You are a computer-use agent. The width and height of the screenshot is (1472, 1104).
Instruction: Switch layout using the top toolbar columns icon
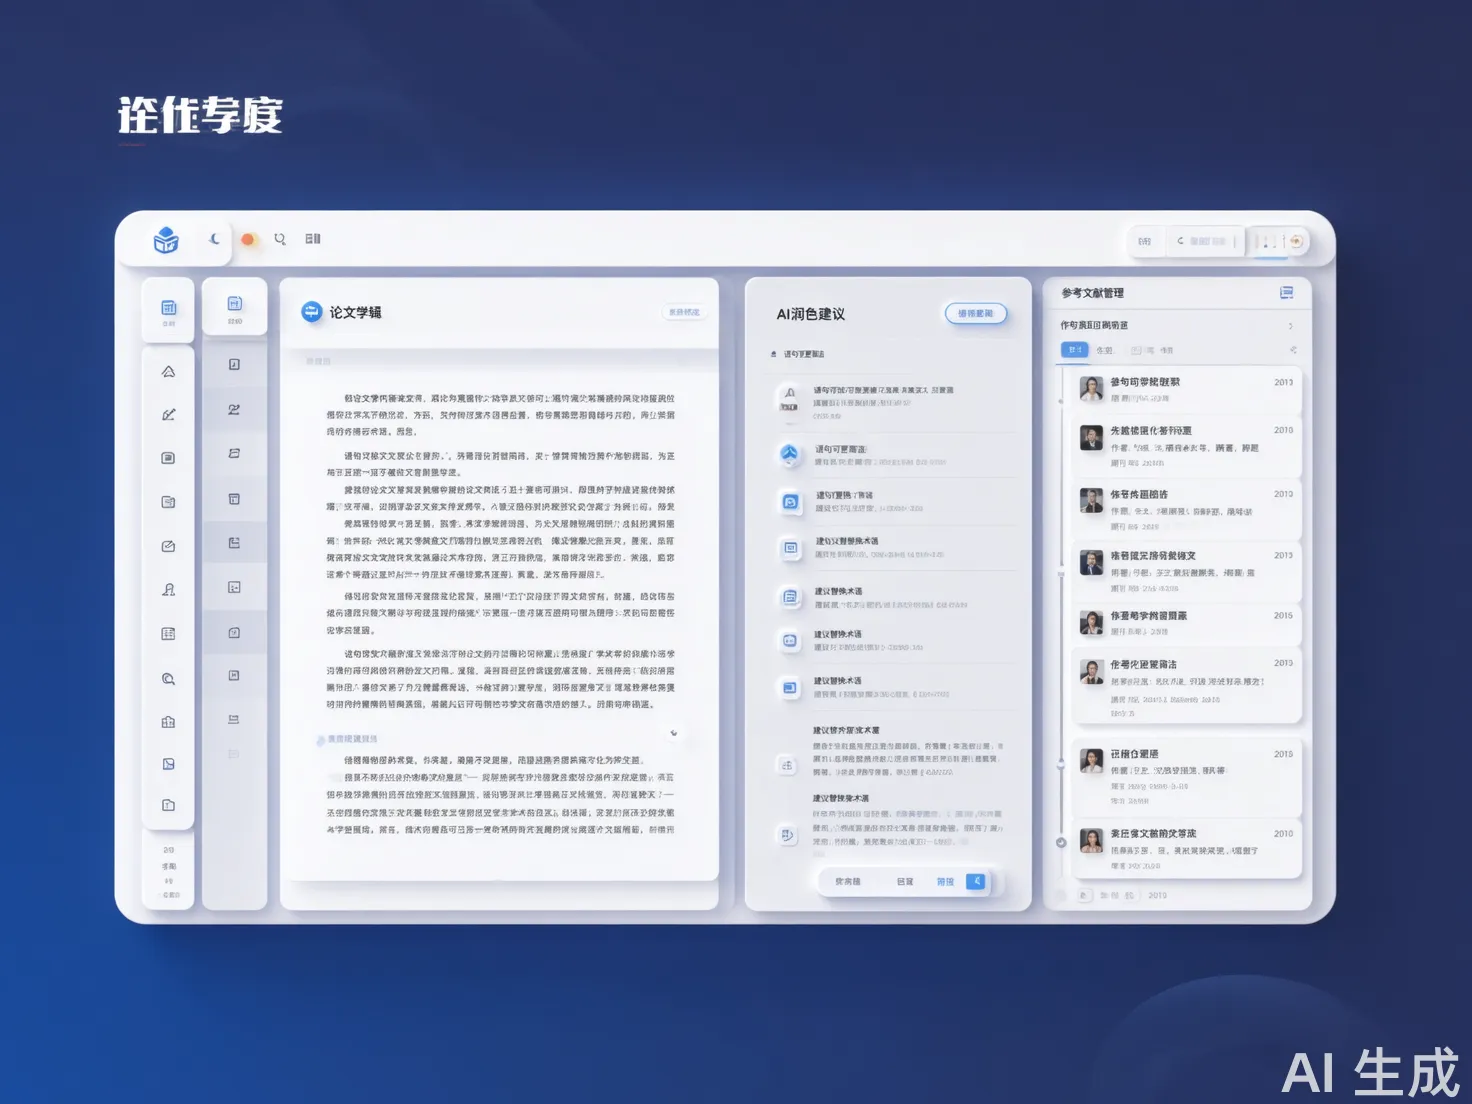[313, 239]
